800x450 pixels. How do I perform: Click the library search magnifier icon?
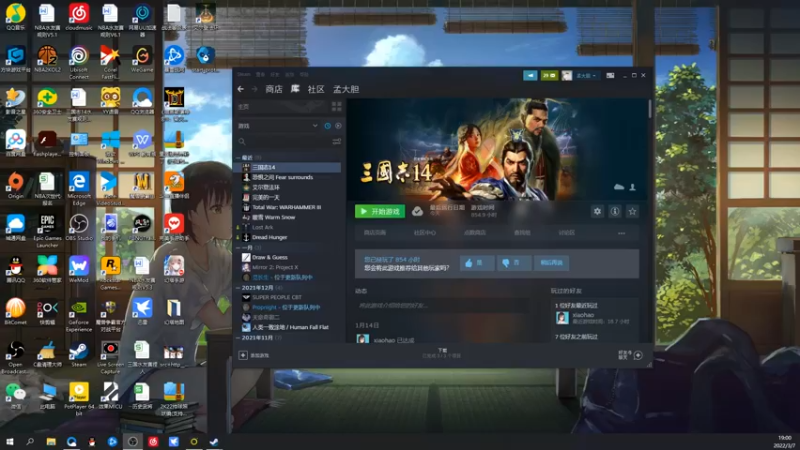(242, 141)
